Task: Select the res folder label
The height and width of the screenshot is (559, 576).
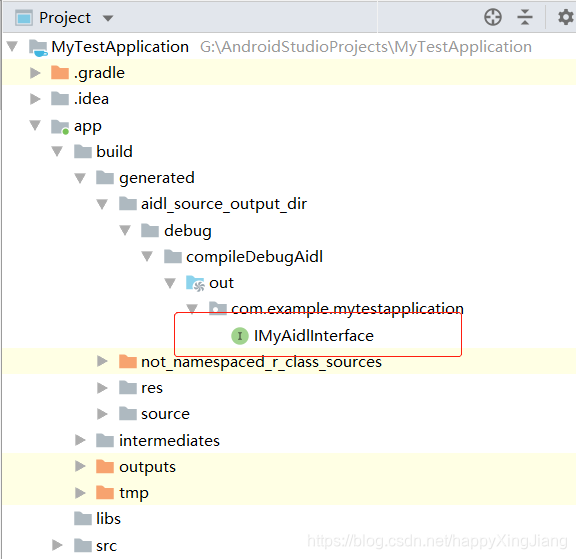Action: (152, 388)
